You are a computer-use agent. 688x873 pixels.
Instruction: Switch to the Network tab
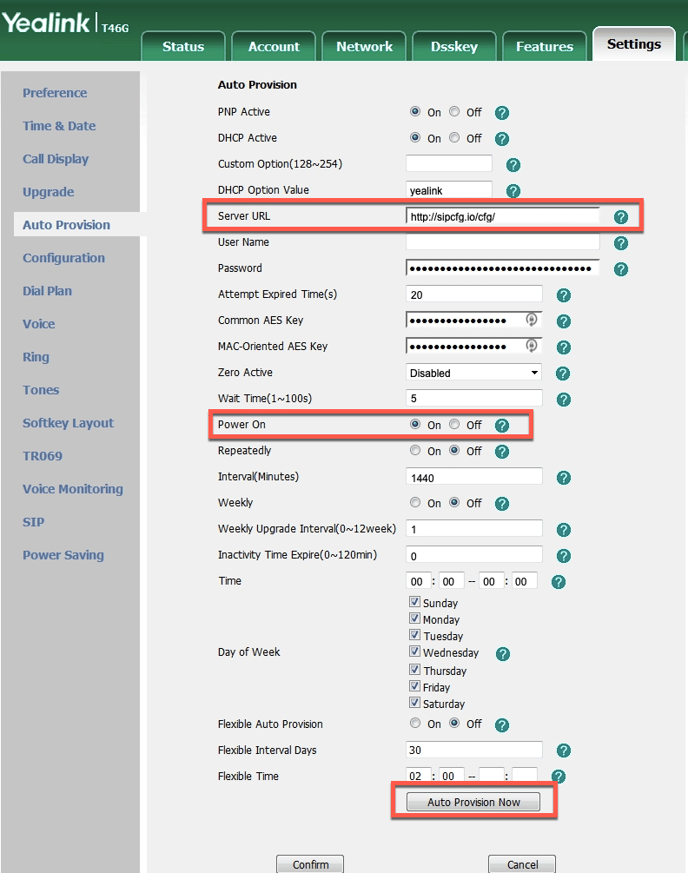click(364, 46)
